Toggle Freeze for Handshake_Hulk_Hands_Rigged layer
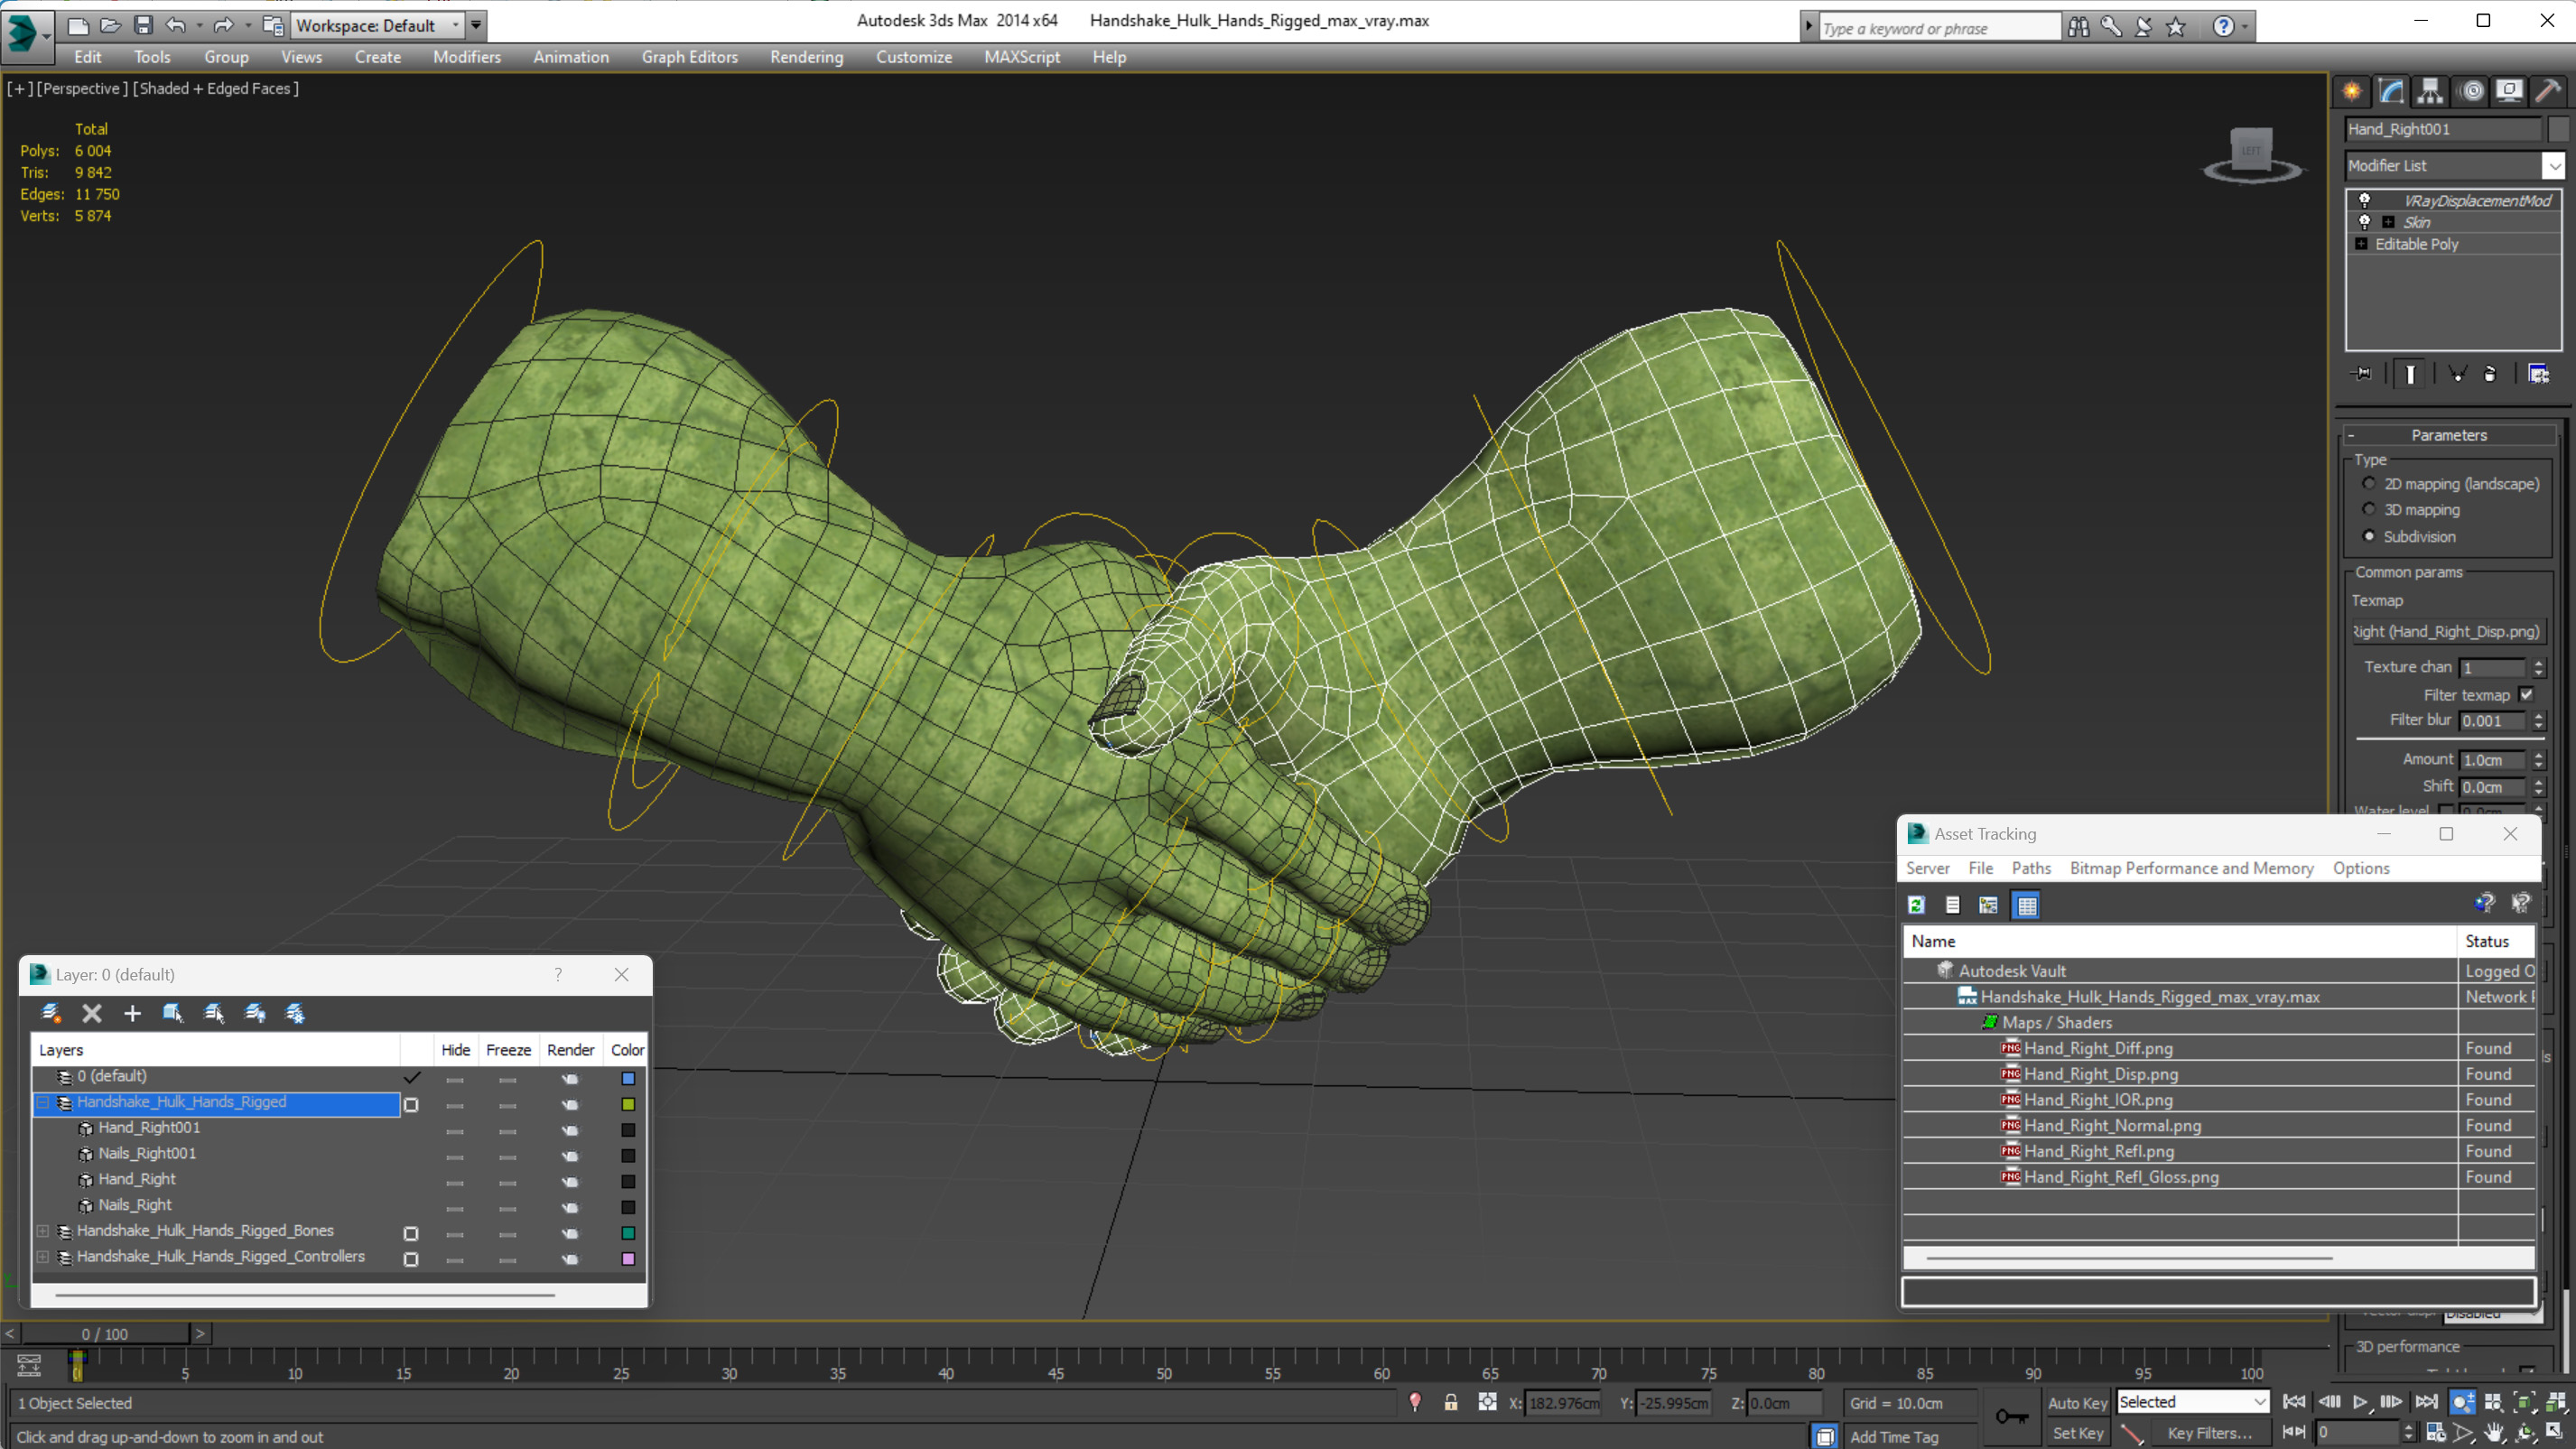 click(508, 1105)
